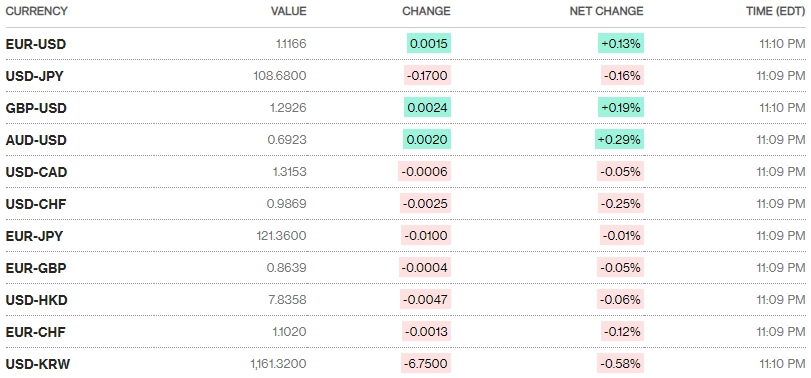Click the -0.01% net change cell
This screenshot has width=811, height=378.
pyautogui.click(x=622, y=236)
